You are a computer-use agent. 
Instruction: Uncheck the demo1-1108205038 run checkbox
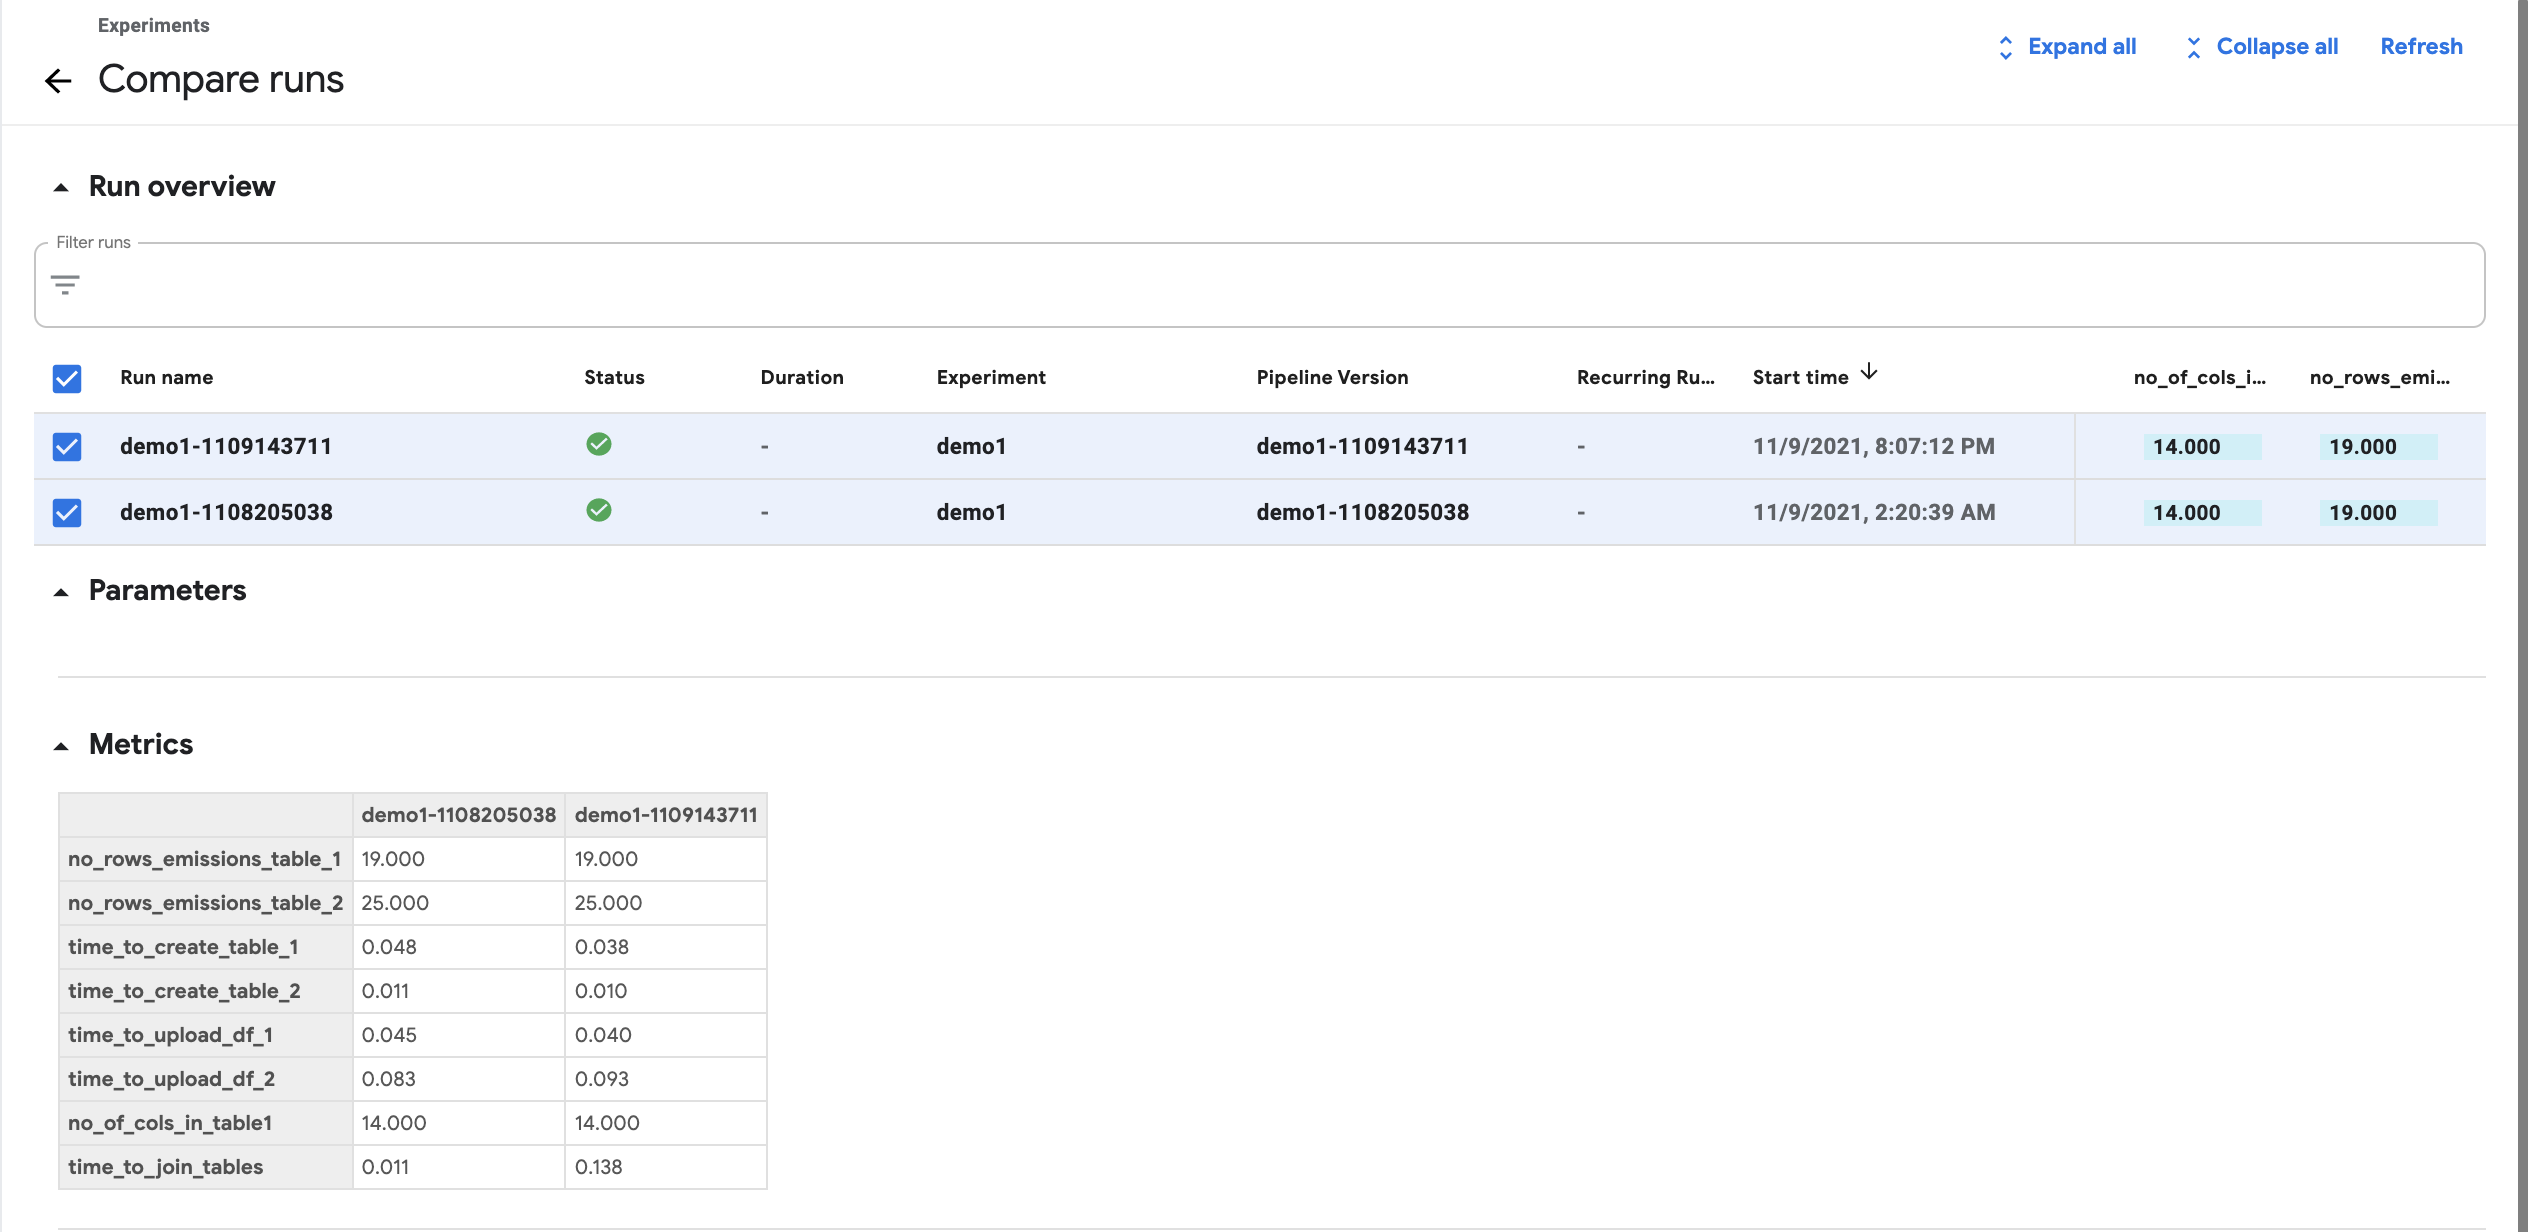67,512
